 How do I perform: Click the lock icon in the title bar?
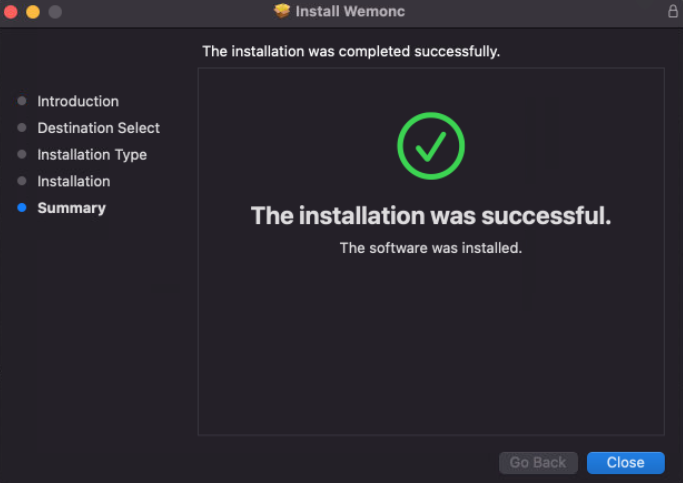coord(672,11)
